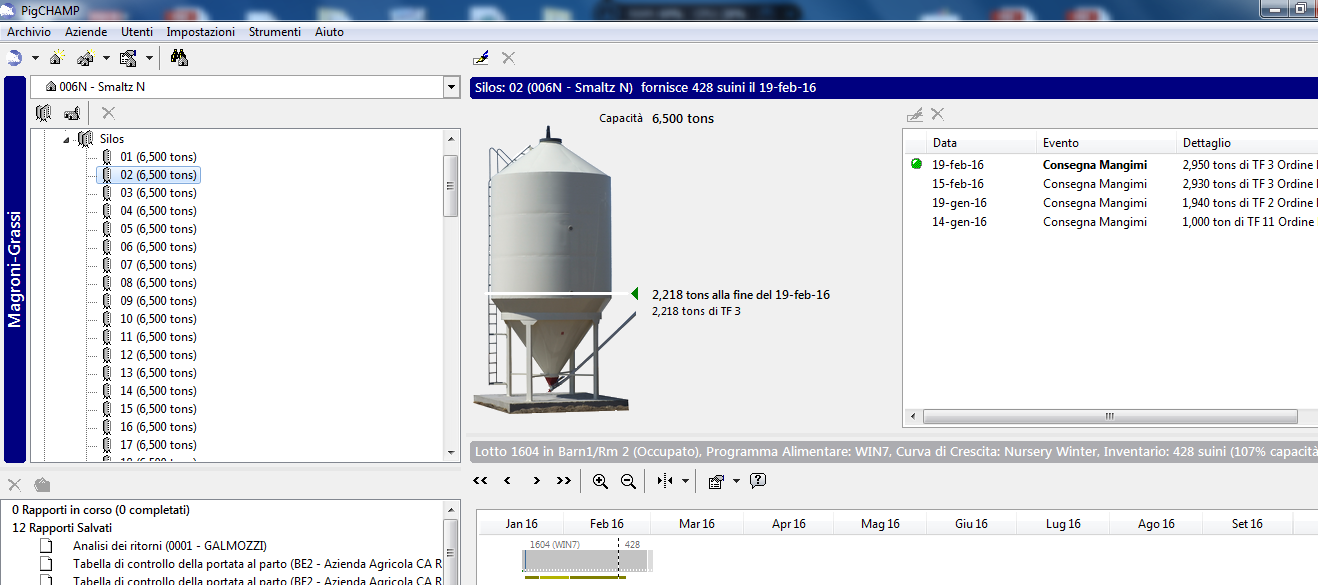This screenshot has height=585, width=1318.
Task: Click the binoculars search icon
Action: point(179,58)
